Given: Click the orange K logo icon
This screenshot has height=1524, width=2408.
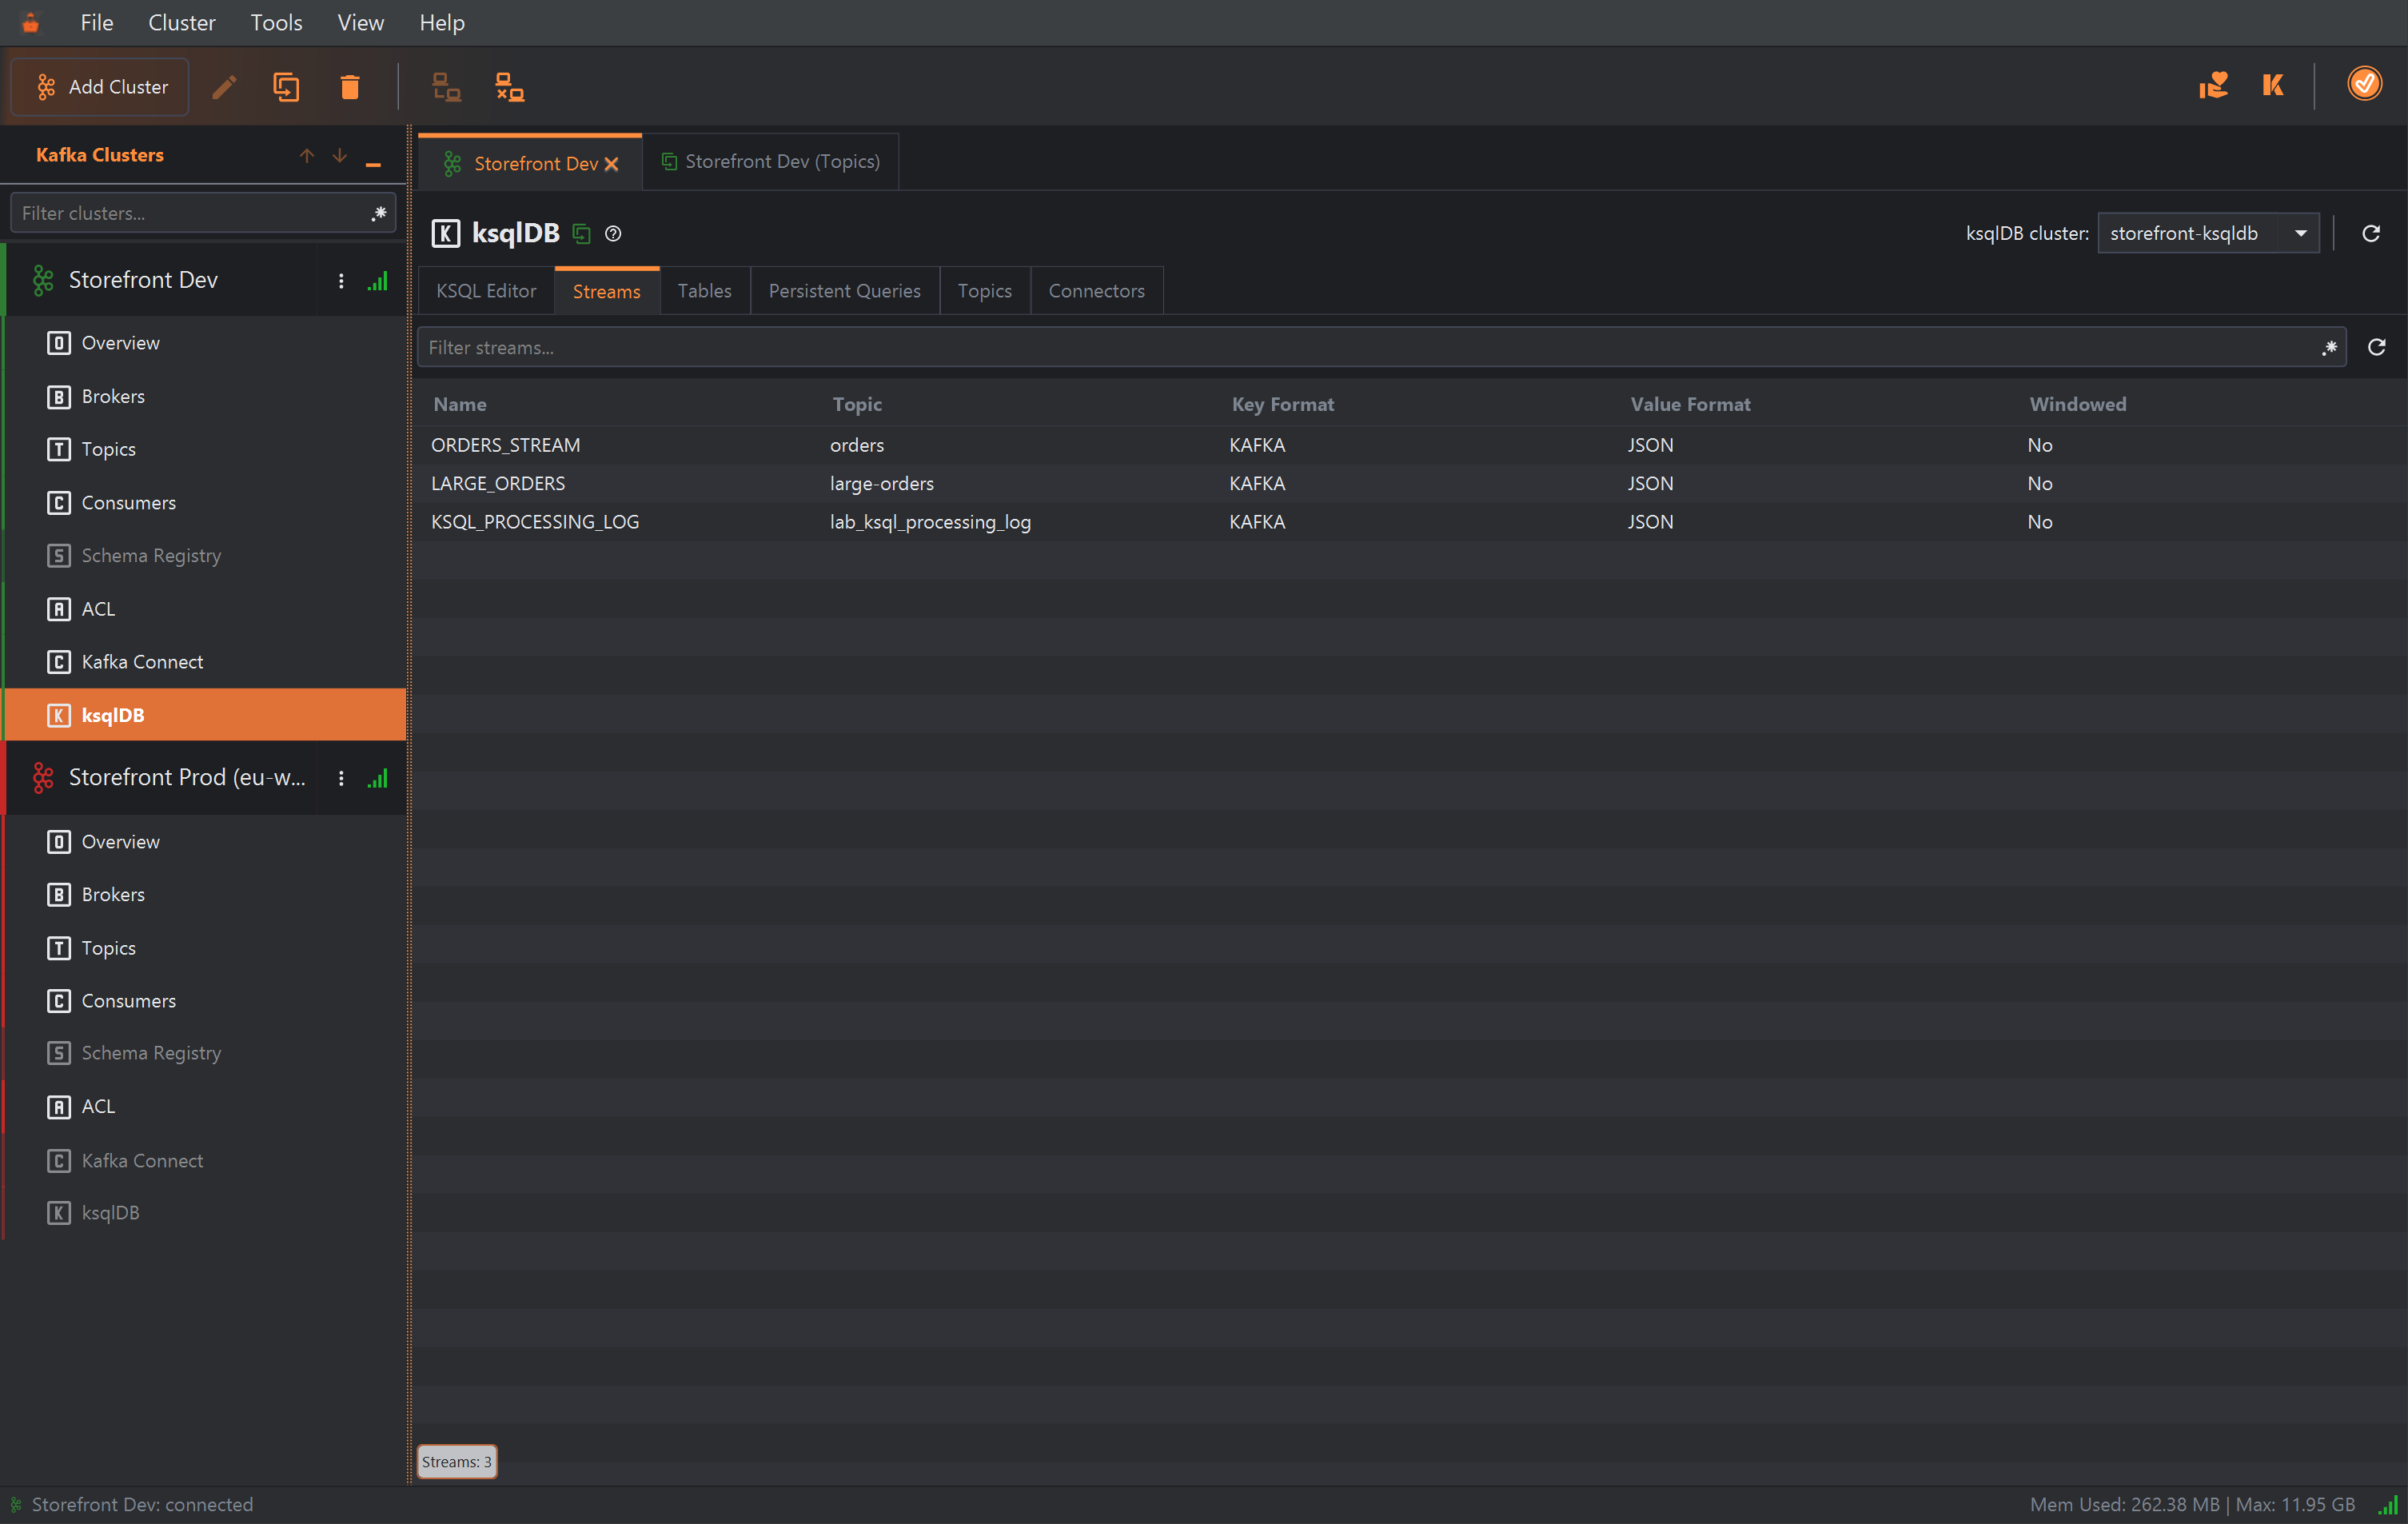Looking at the screenshot, I should 2273,85.
